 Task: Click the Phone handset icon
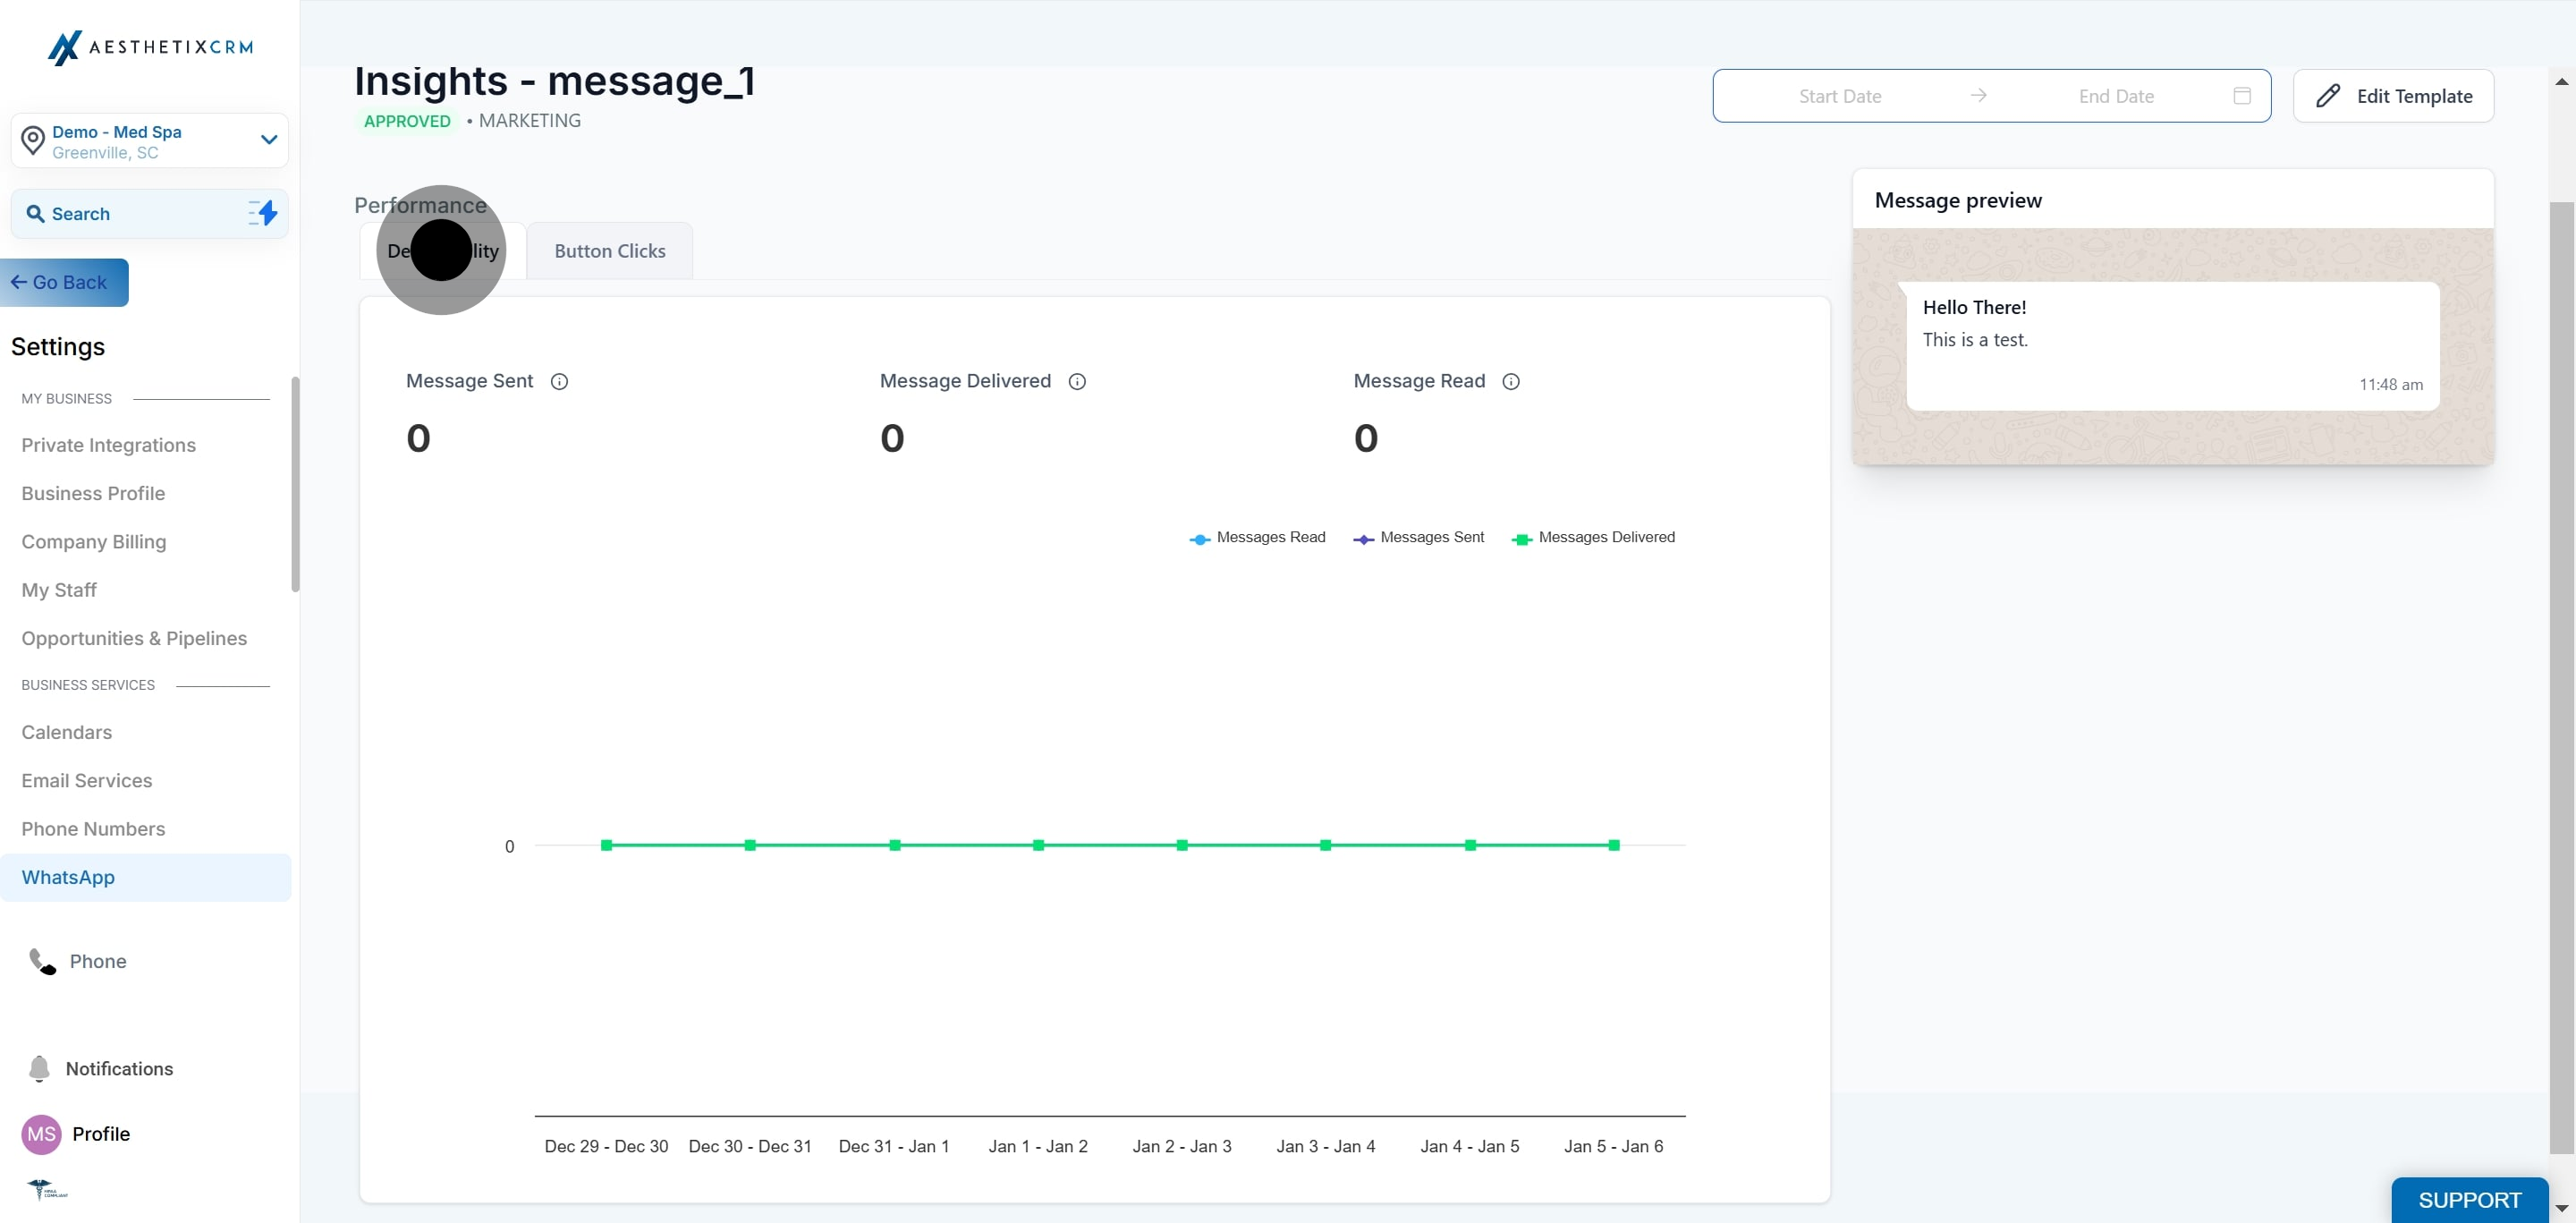pos(42,961)
